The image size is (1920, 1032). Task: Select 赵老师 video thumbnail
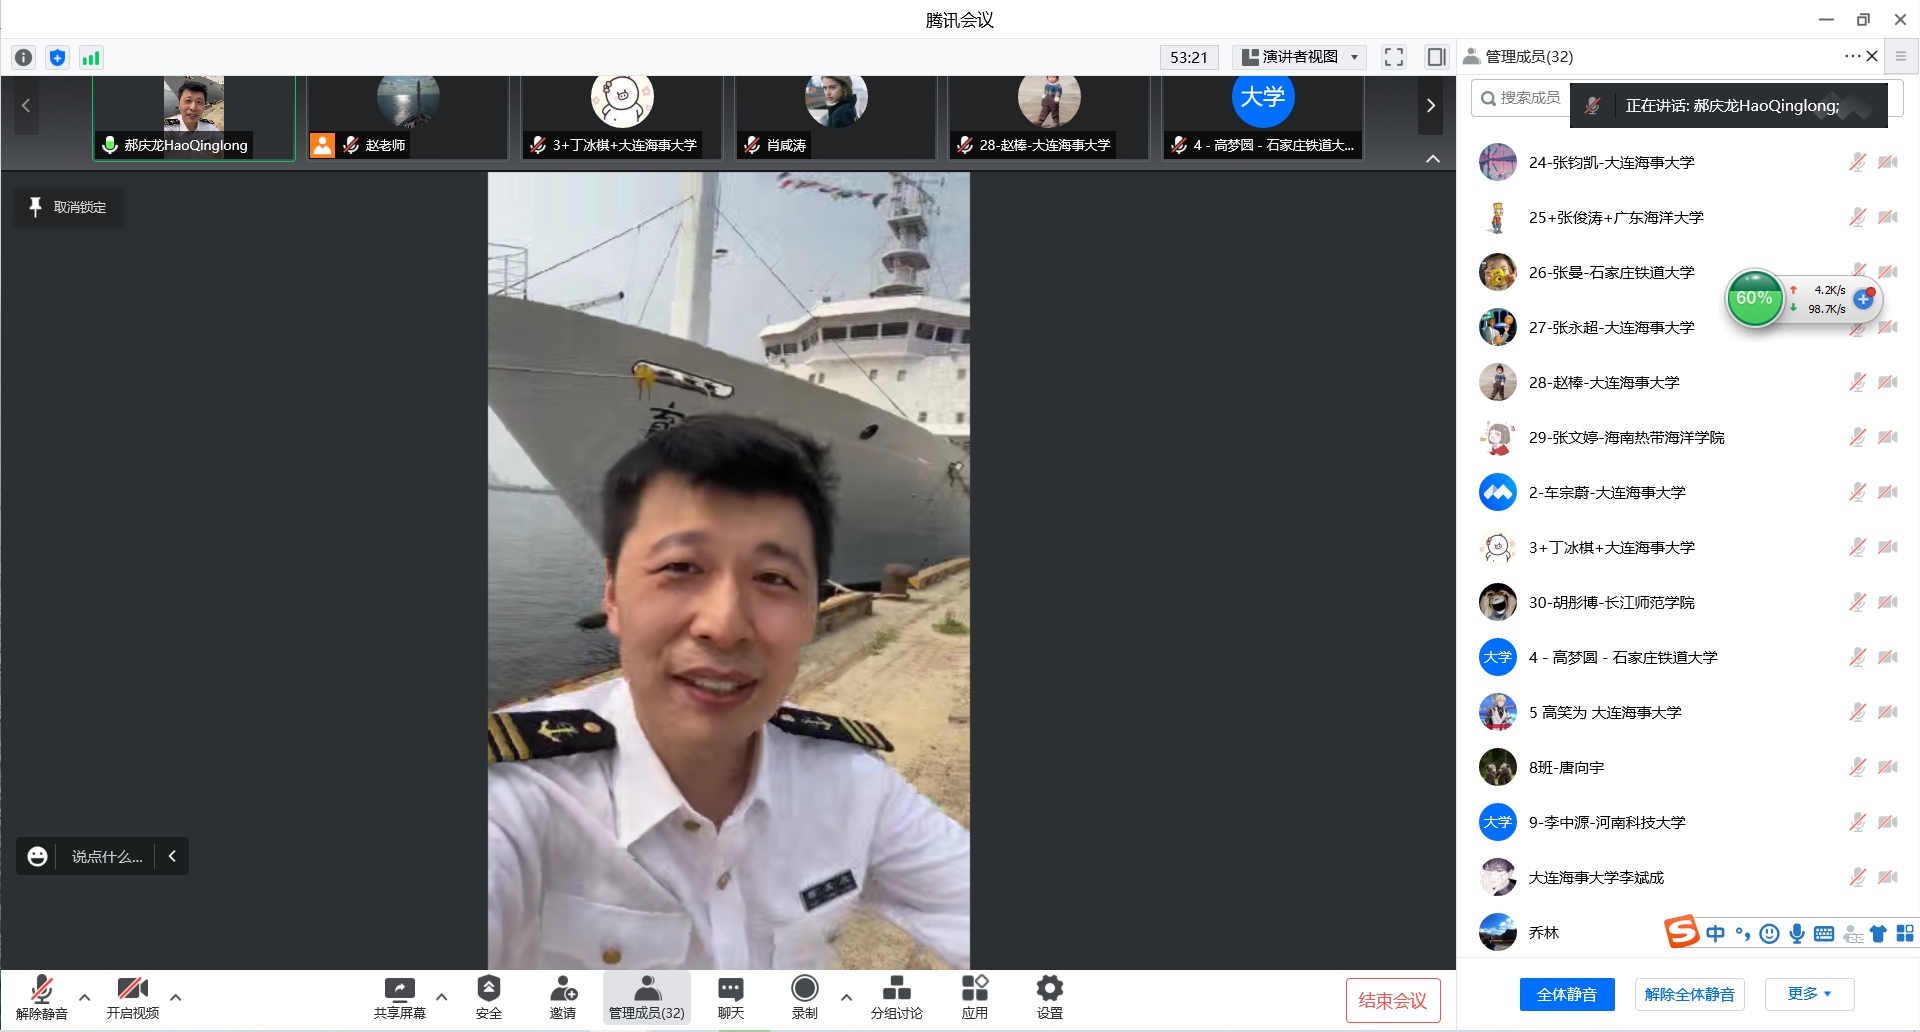coord(408,117)
